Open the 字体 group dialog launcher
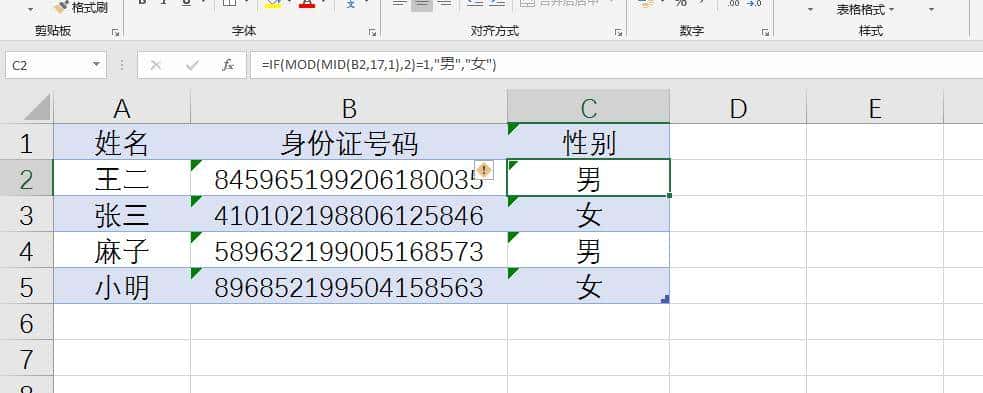 point(372,32)
